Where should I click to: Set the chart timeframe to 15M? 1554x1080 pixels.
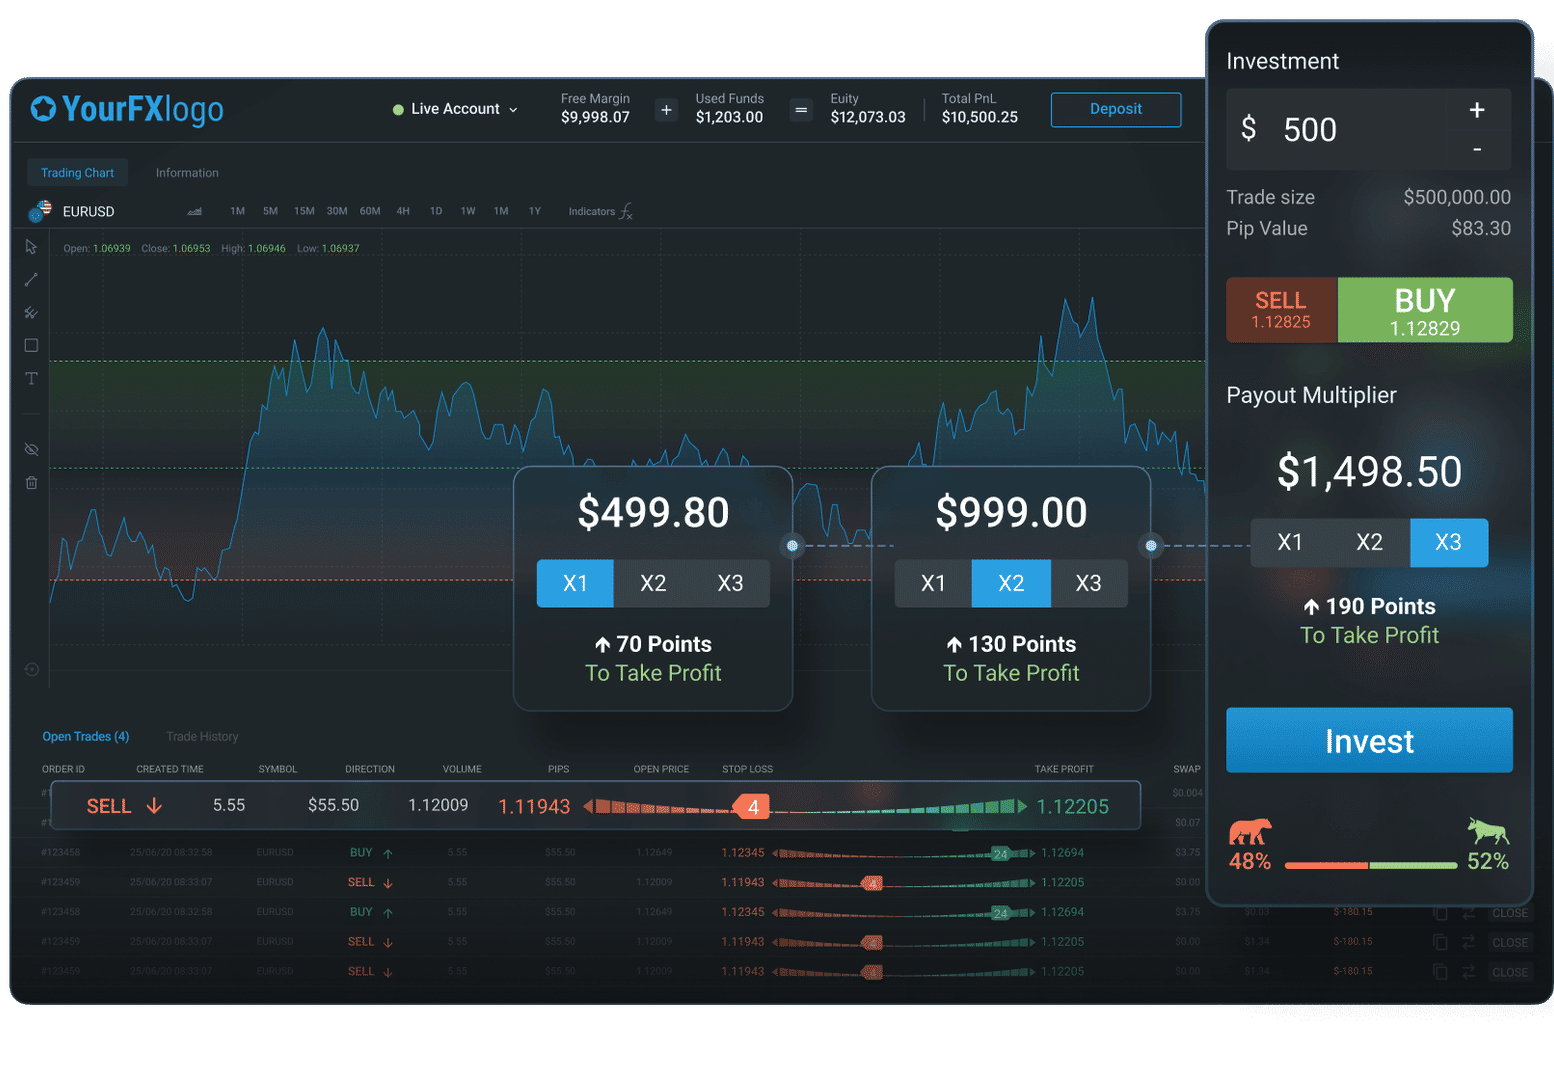pos(304,211)
